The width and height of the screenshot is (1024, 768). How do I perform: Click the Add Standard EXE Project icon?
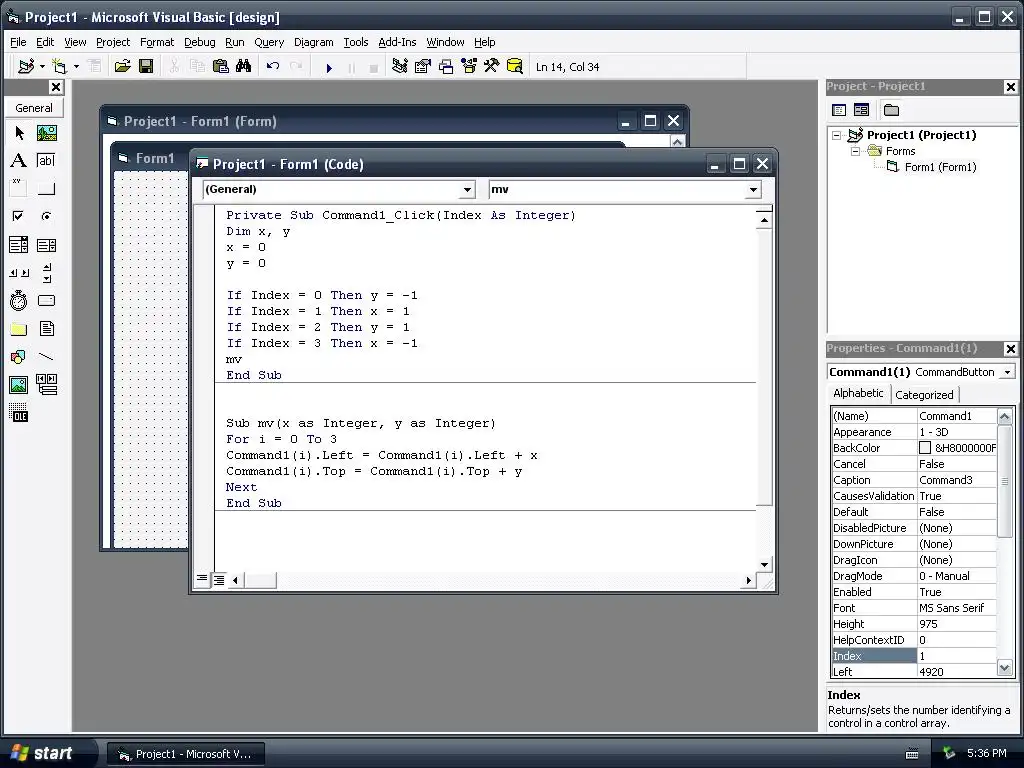(x=26, y=67)
